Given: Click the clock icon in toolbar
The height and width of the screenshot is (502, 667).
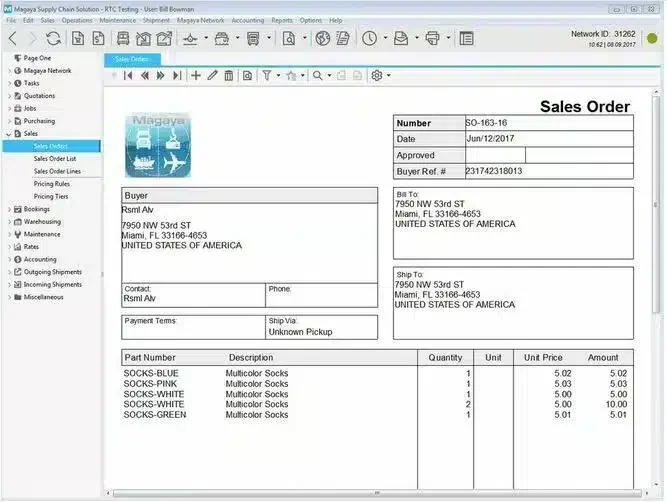Looking at the screenshot, I should tap(369, 39).
